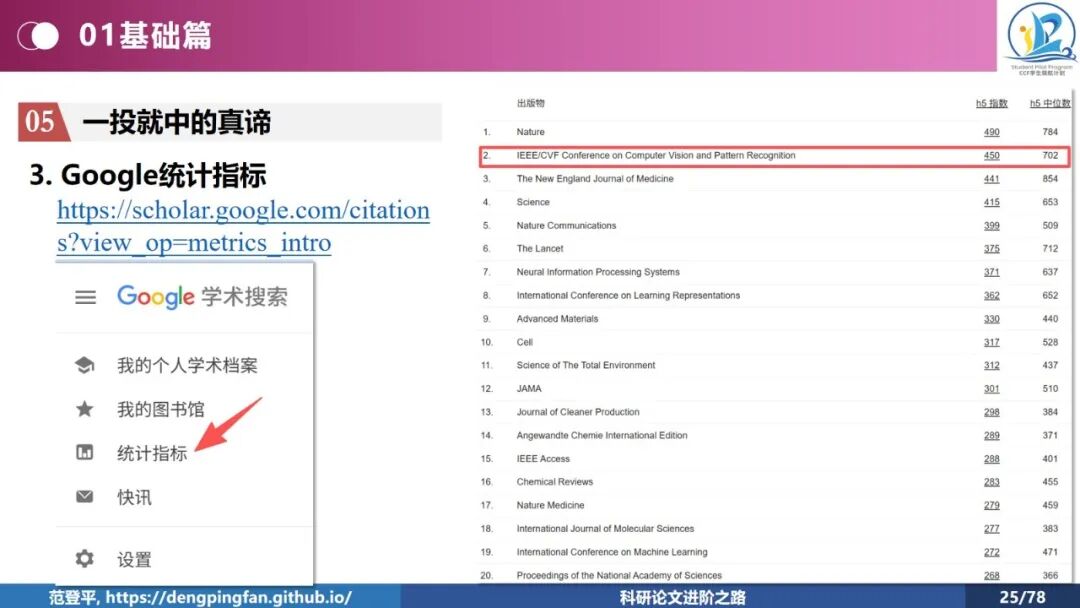Click the gear icon for 设置
This screenshot has height=608, width=1080.
pos(85,558)
